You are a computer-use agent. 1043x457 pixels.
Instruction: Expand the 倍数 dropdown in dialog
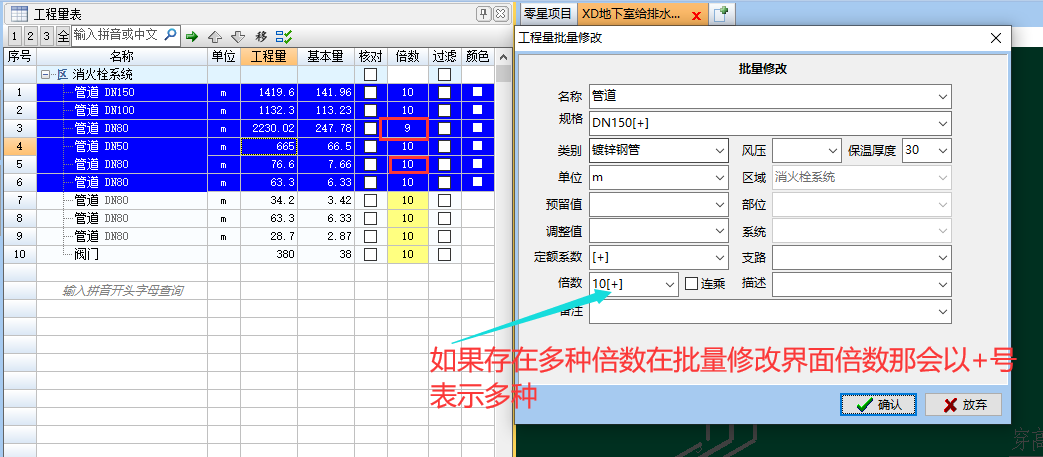[670, 284]
